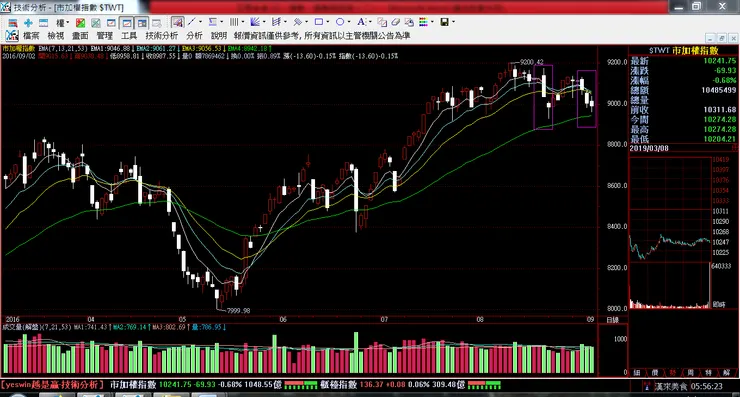Select the red-green chart icon in toolbar
Image resolution: width=740 pixels, height=397 pixels.
tap(81, 23)
